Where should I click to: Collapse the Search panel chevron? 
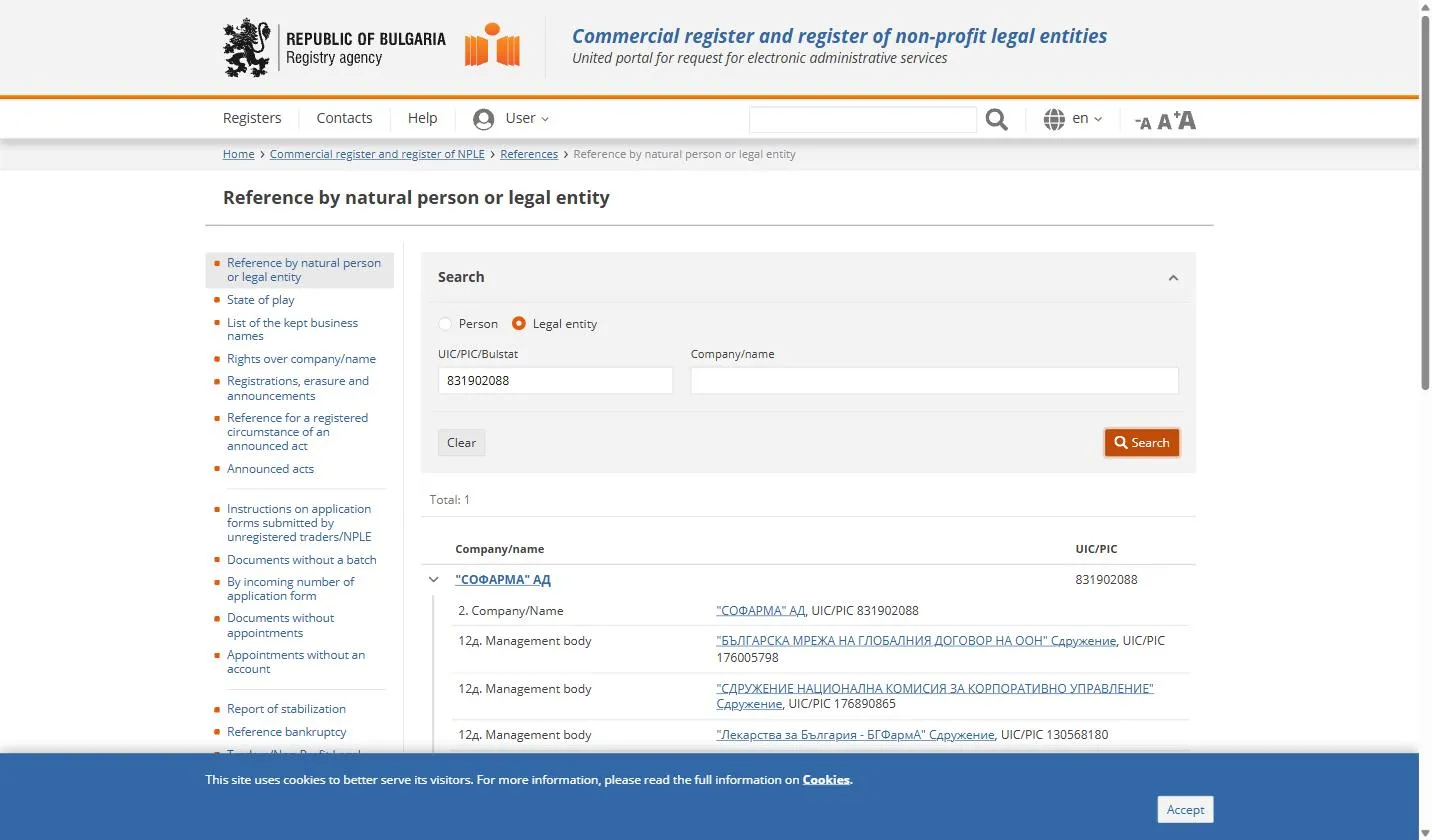1173,278
